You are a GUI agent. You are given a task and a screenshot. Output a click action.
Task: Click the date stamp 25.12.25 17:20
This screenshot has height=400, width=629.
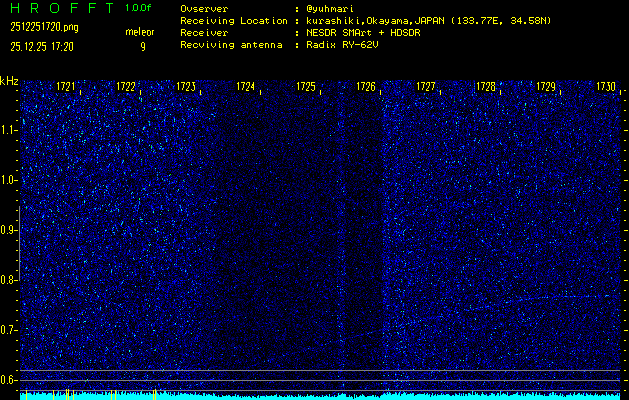coord(42,47)
